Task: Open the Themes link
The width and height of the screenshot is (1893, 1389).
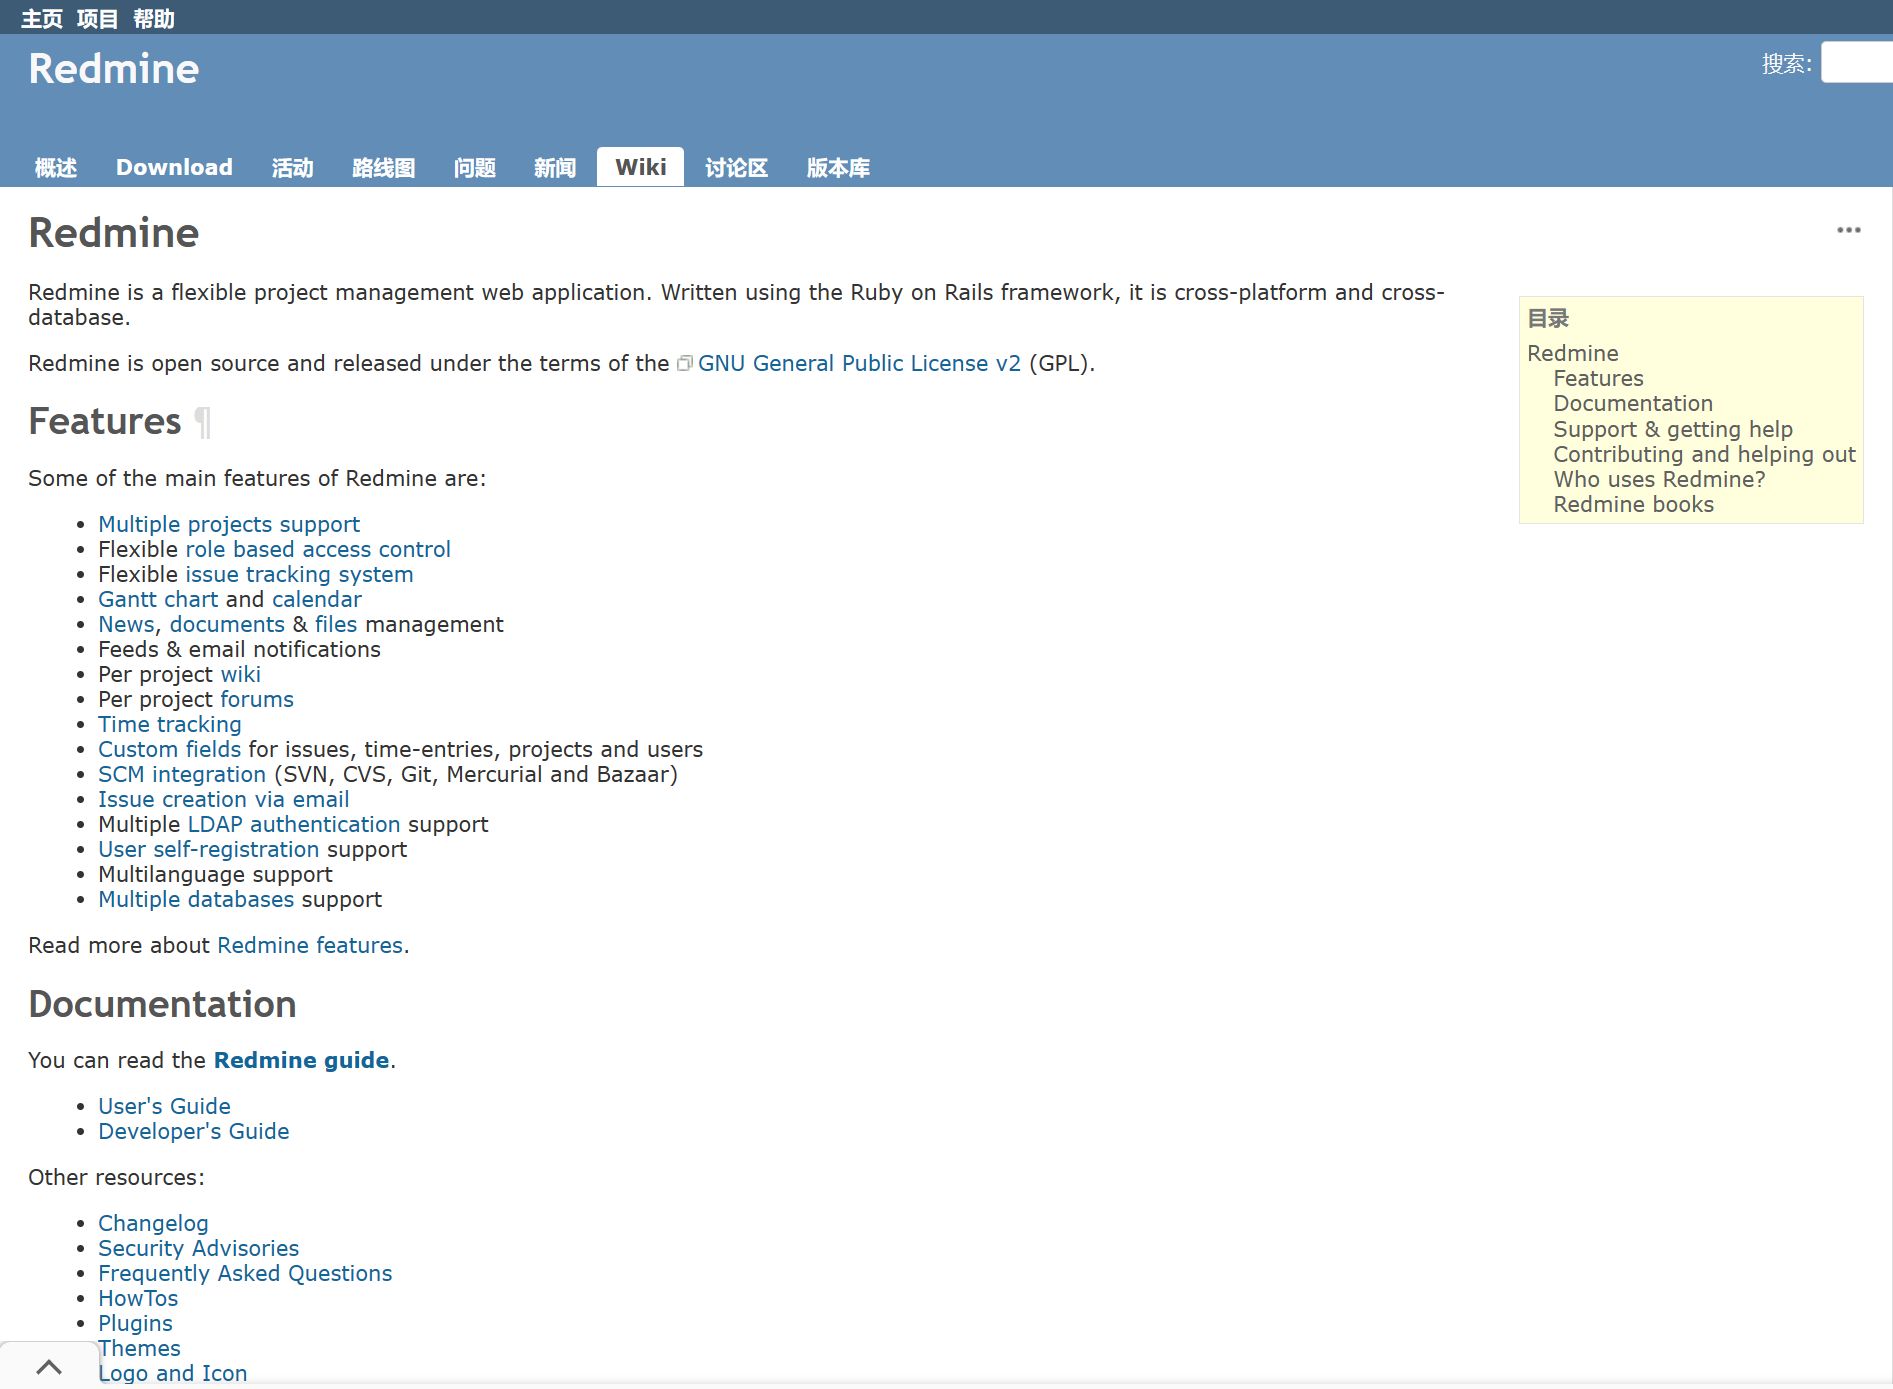Action: click(139, 1348)
